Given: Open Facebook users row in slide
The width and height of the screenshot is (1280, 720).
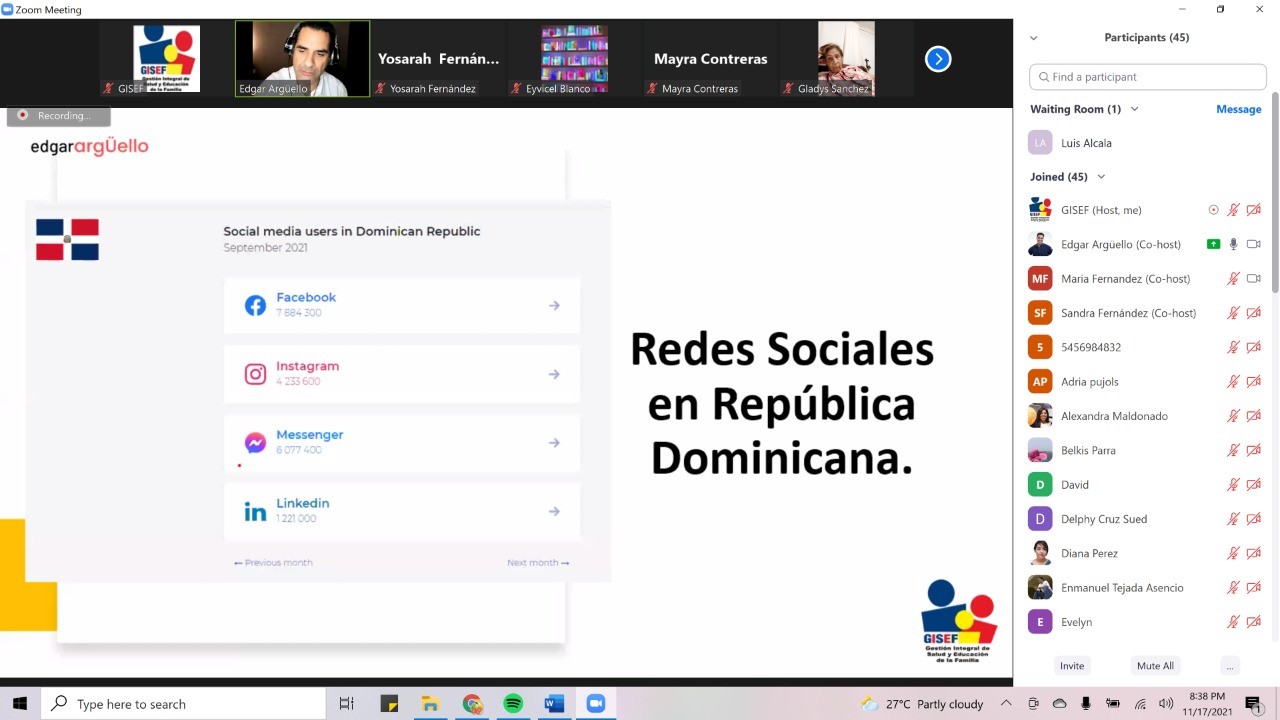Looking at the screenshot, I should pos(402,305).
